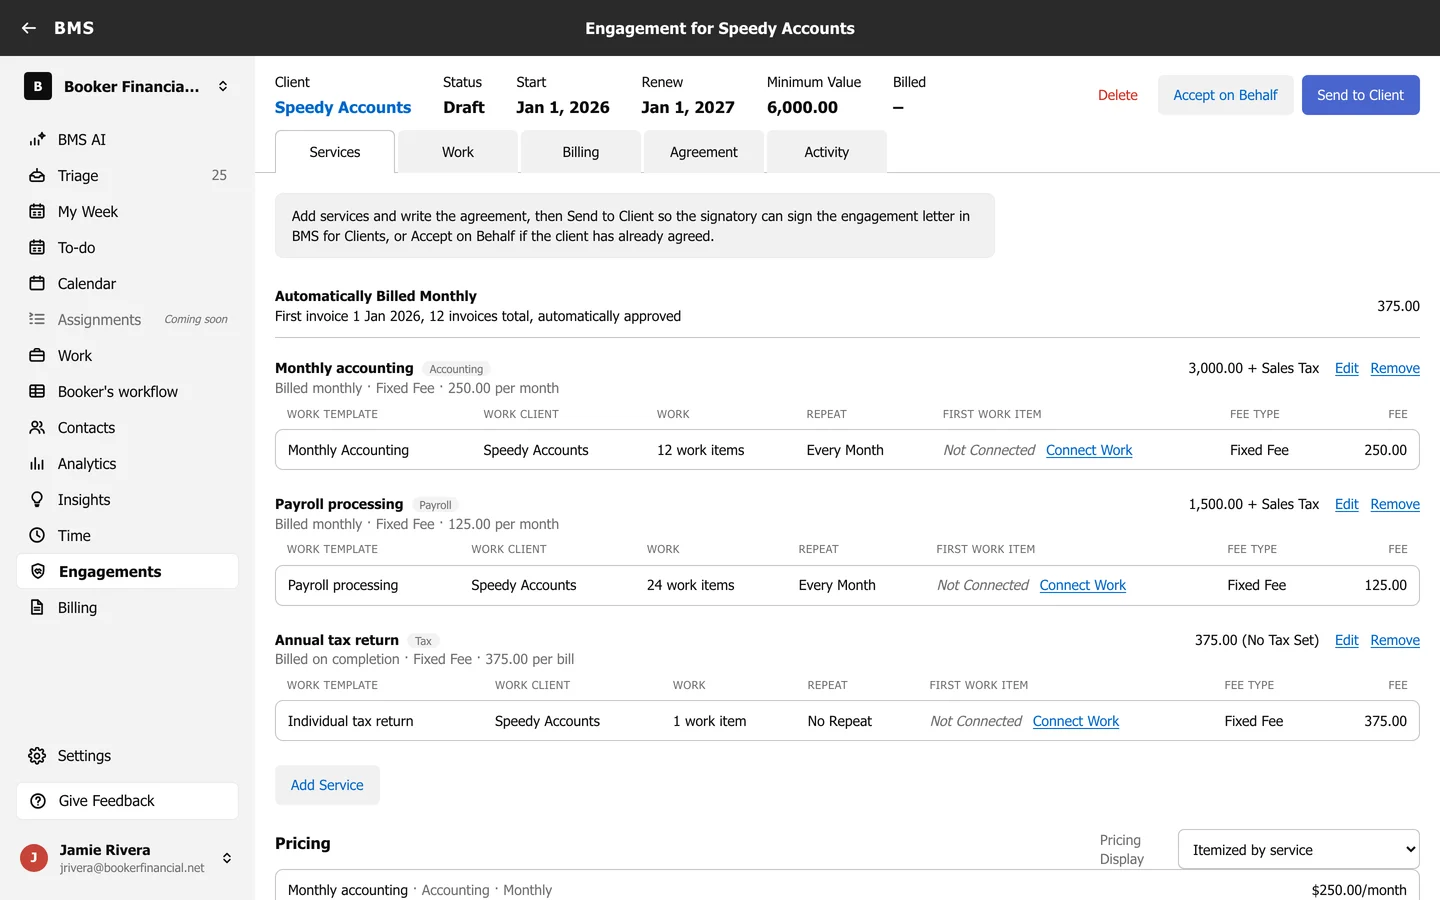The height and width of the screenshot is (900, 1440).
Task: Click the Send to Client button
Action: pyautogui.click(x=1360, y=95)
